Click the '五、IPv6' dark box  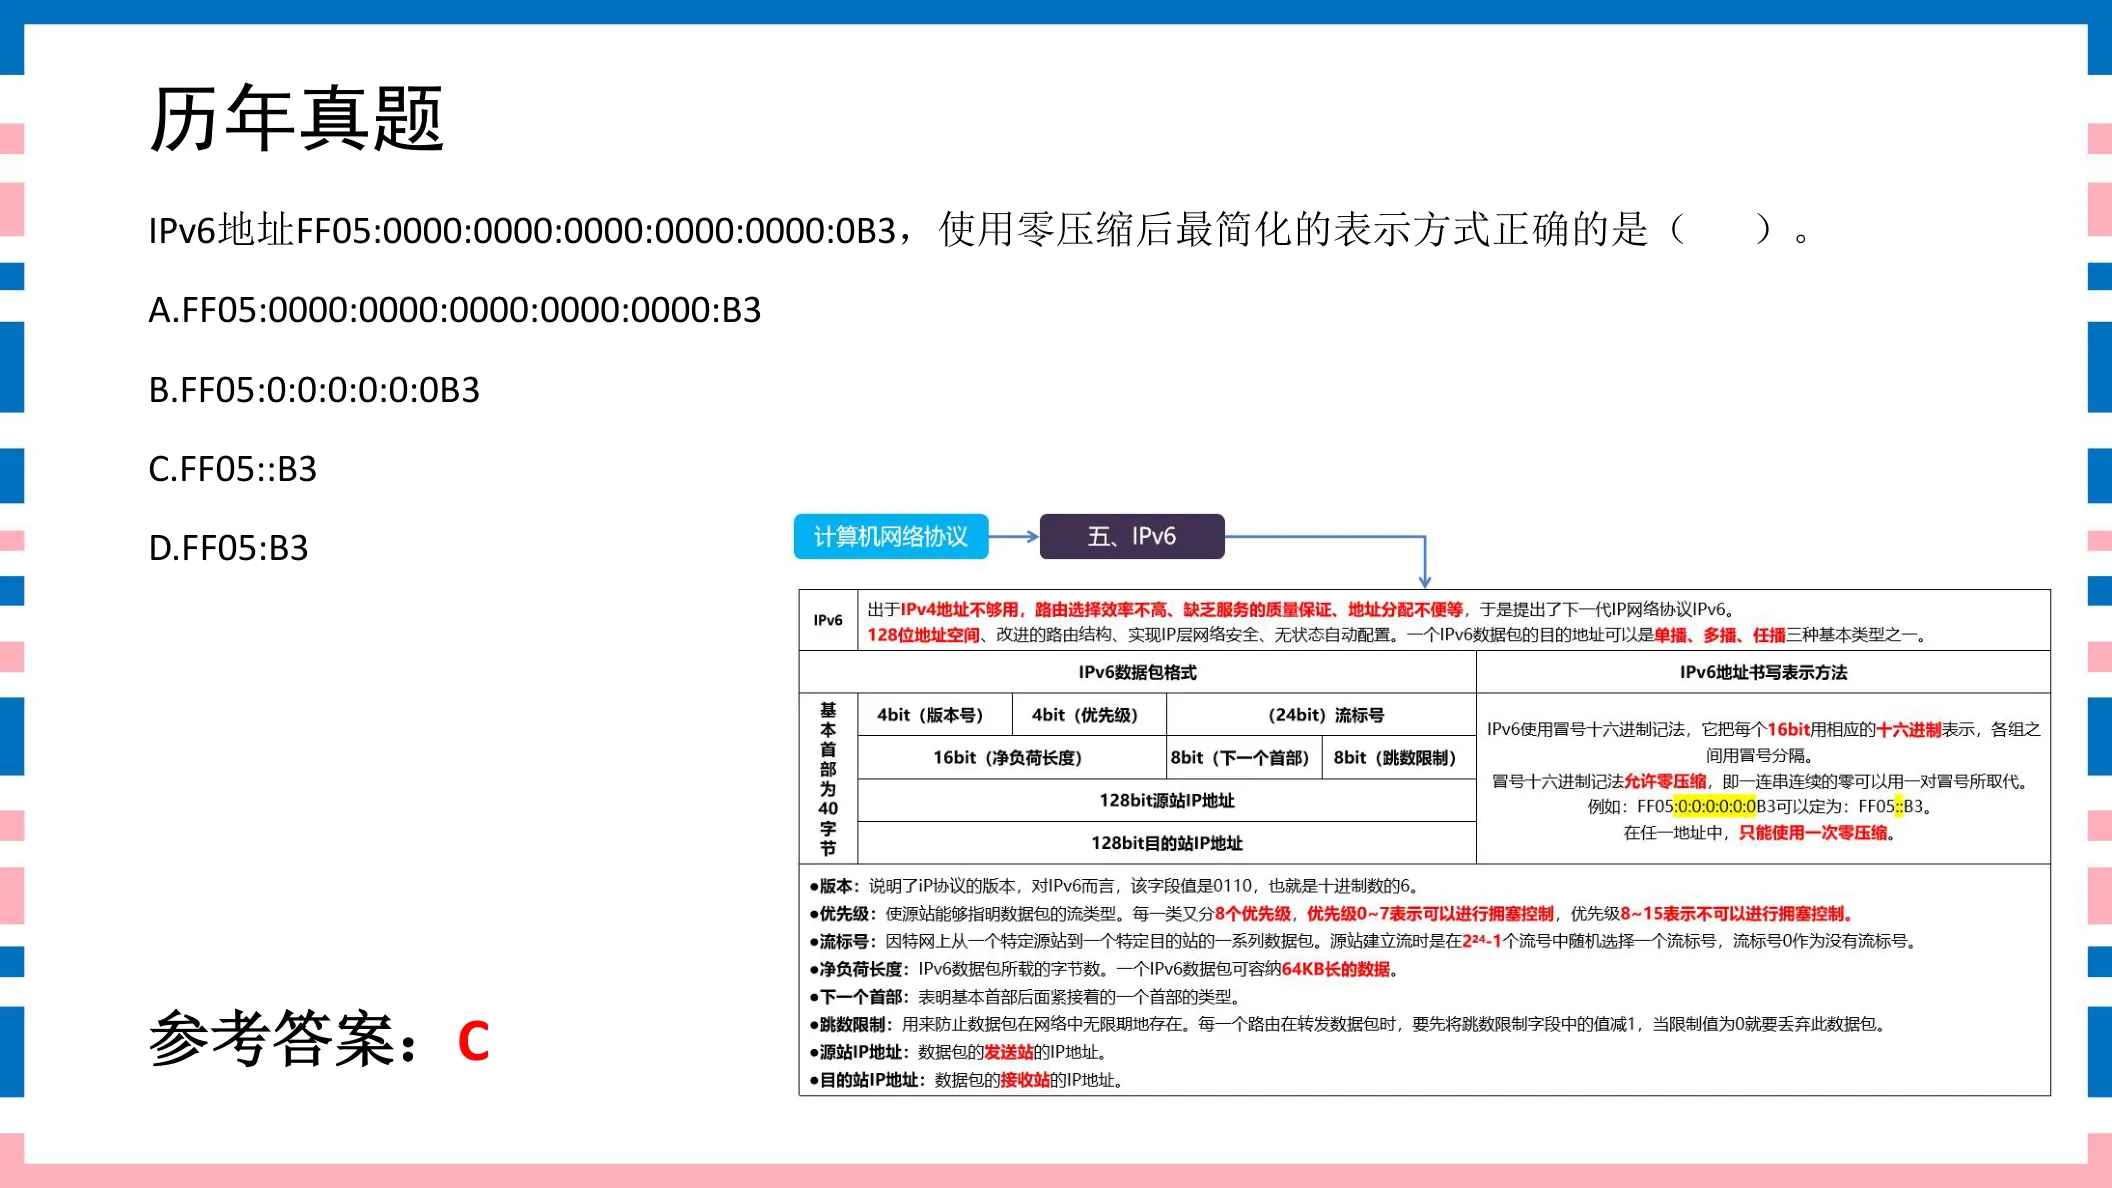(1132, 537)
